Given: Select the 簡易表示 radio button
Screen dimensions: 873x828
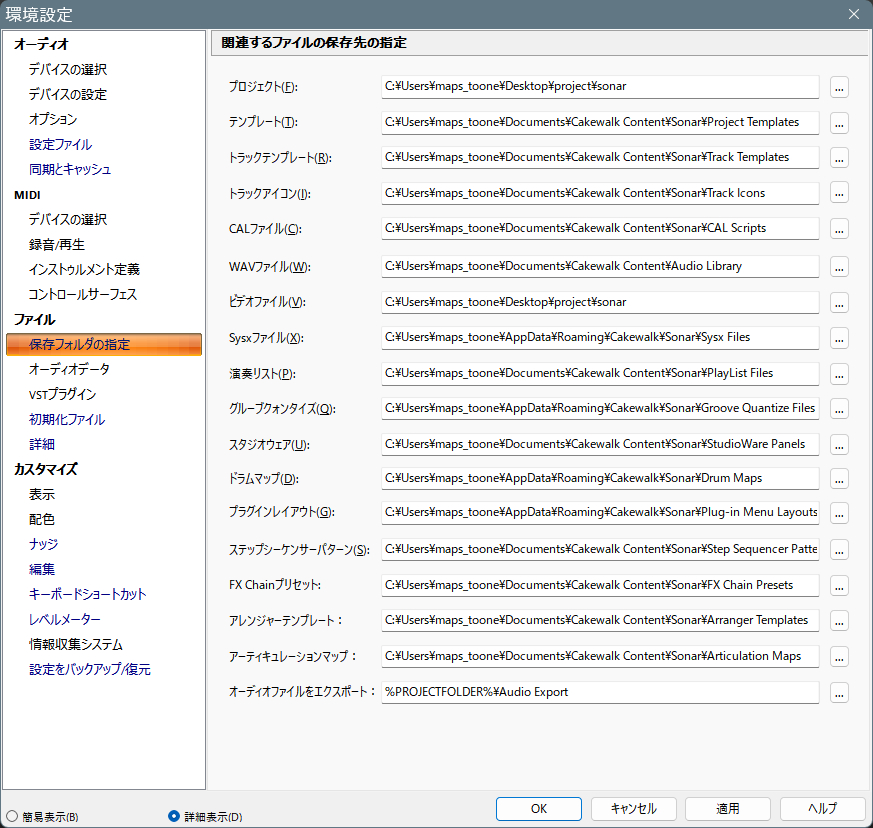Looking at the screenshot, I should tap(12, 816).
